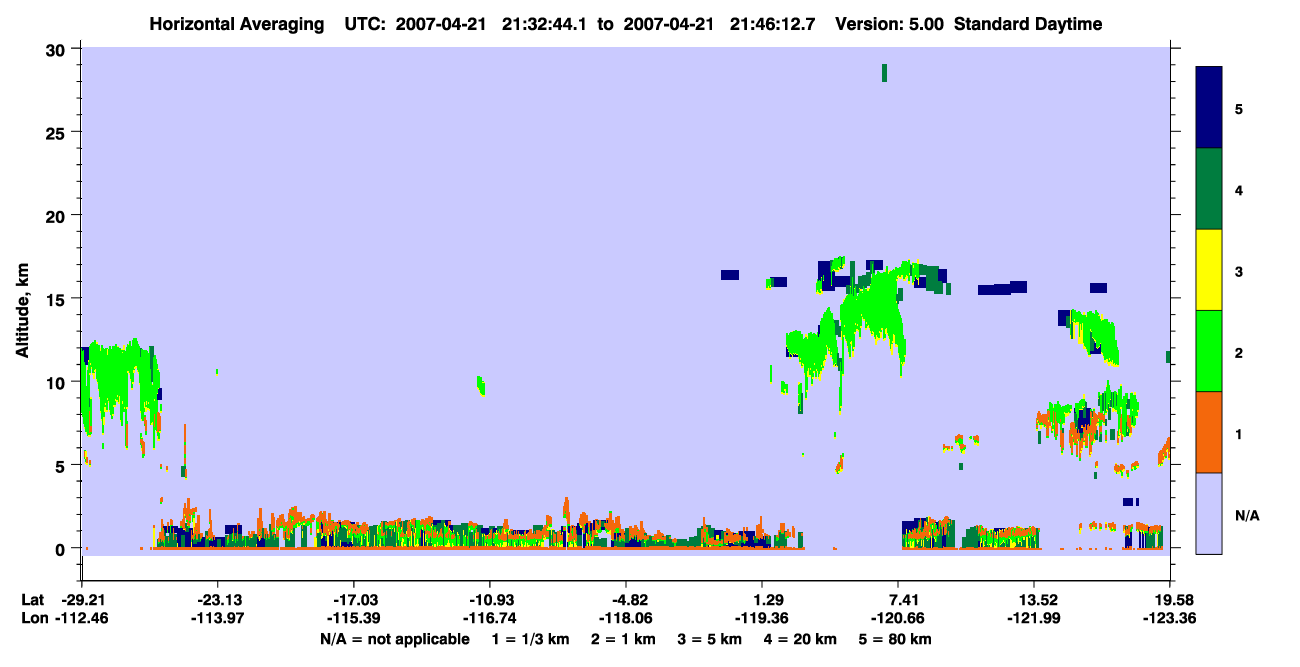Click legend entry '2 = 1 km'

[x=624, y=639]
